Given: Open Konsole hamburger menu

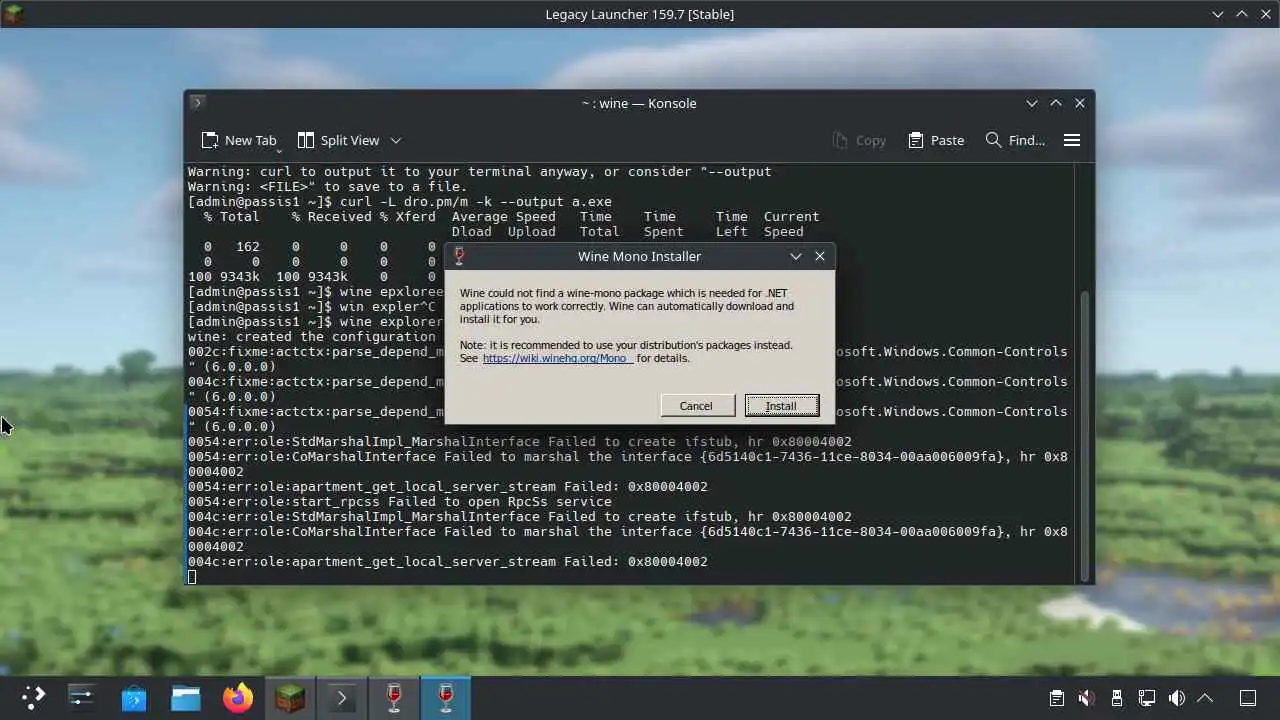Looking at the screenshot, I should [1072, 140].
